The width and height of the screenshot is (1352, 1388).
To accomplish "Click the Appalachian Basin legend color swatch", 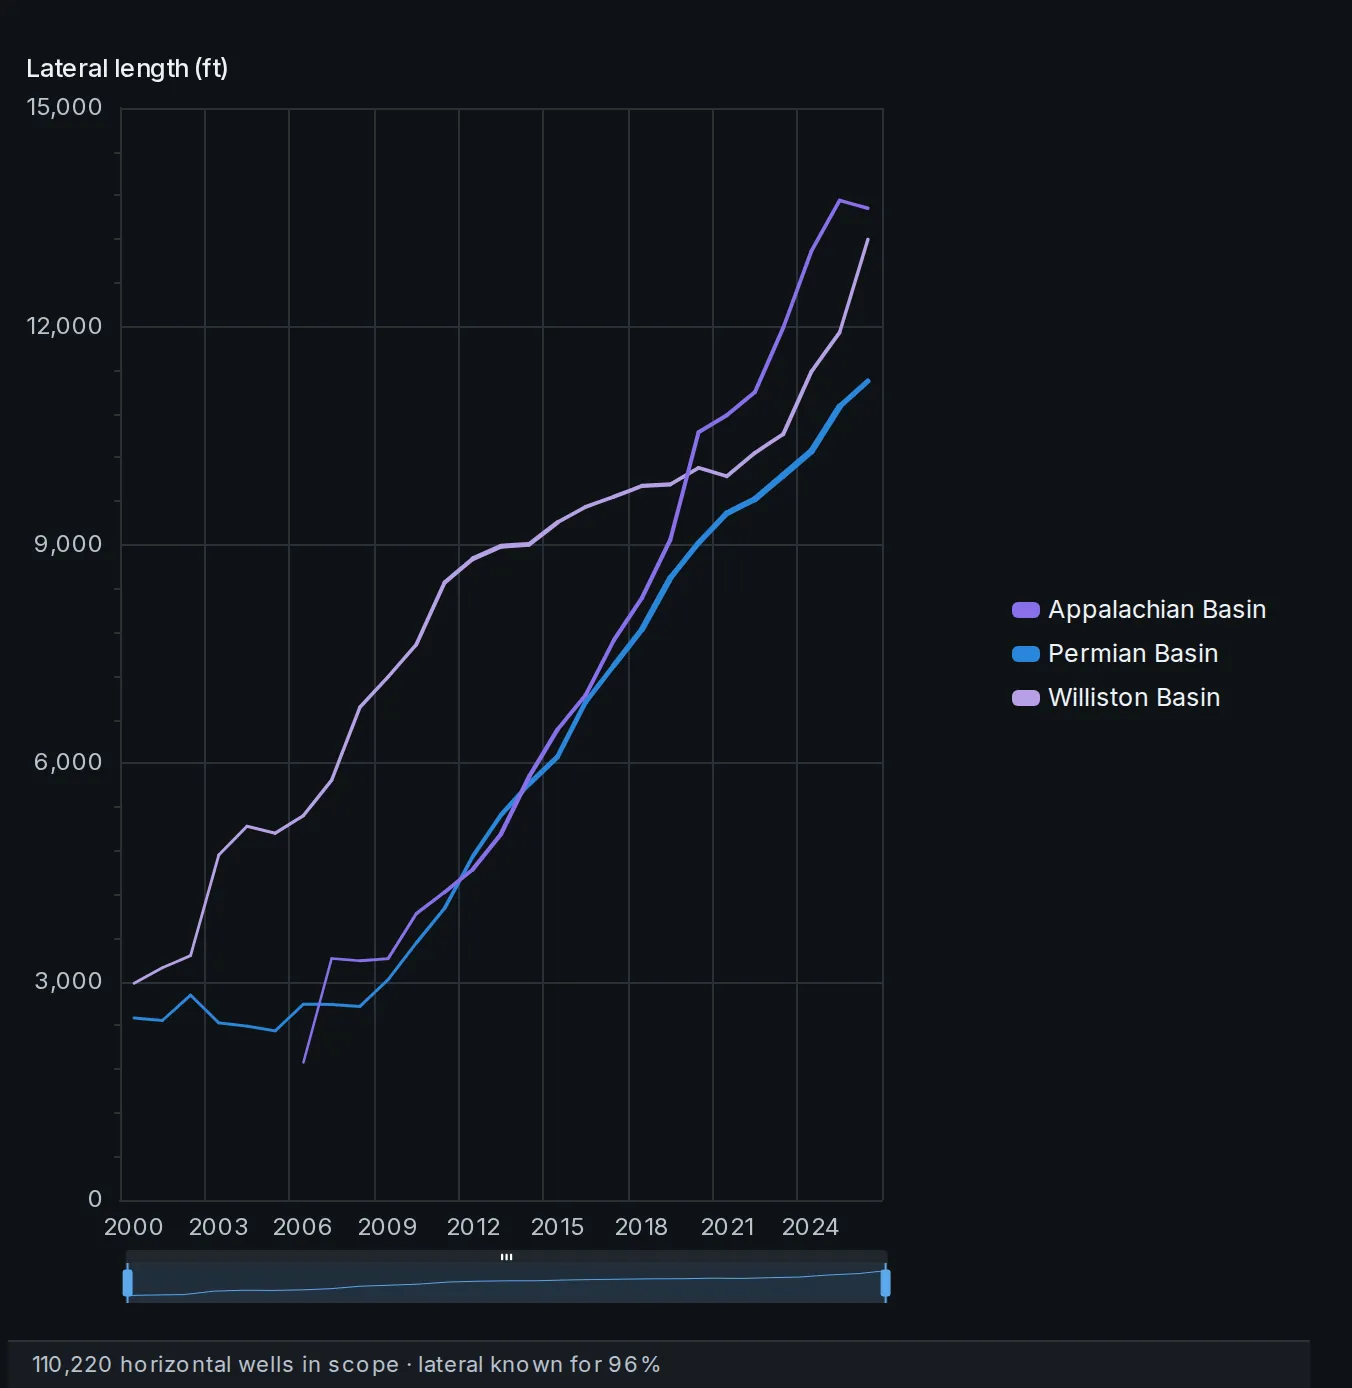I will [1026, 610].
